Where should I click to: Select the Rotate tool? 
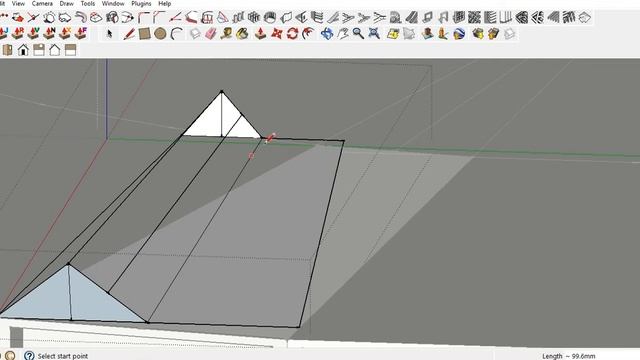(x=292, y=33)
